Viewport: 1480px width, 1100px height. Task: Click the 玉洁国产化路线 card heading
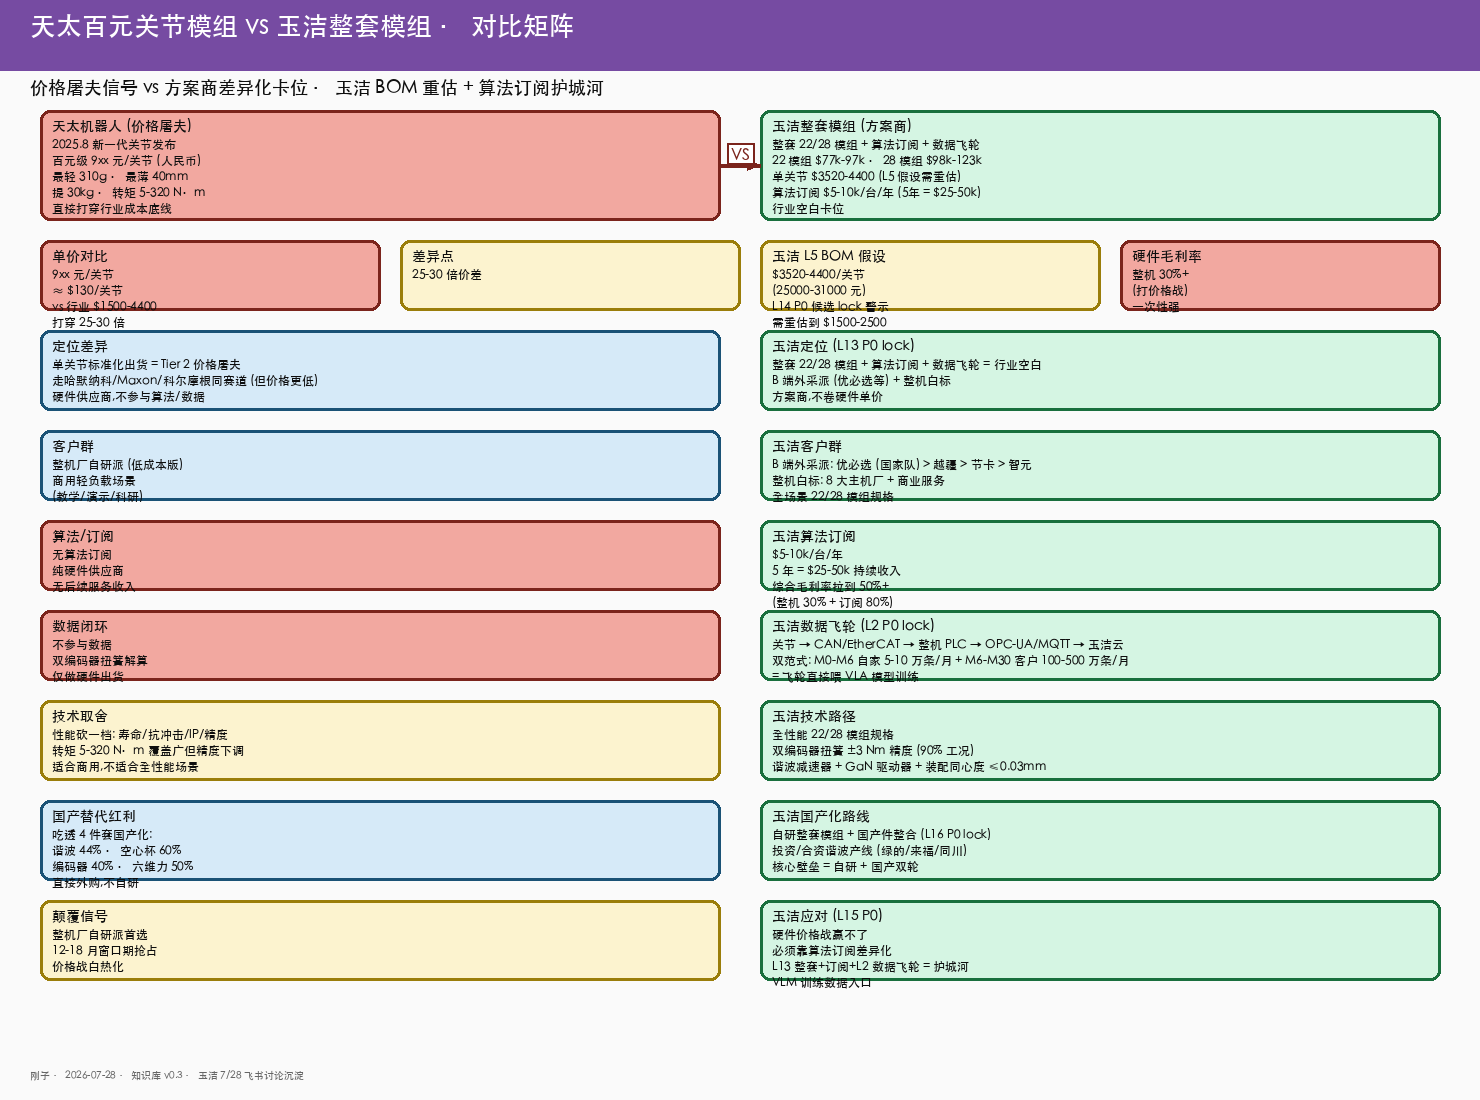(821, 816)
